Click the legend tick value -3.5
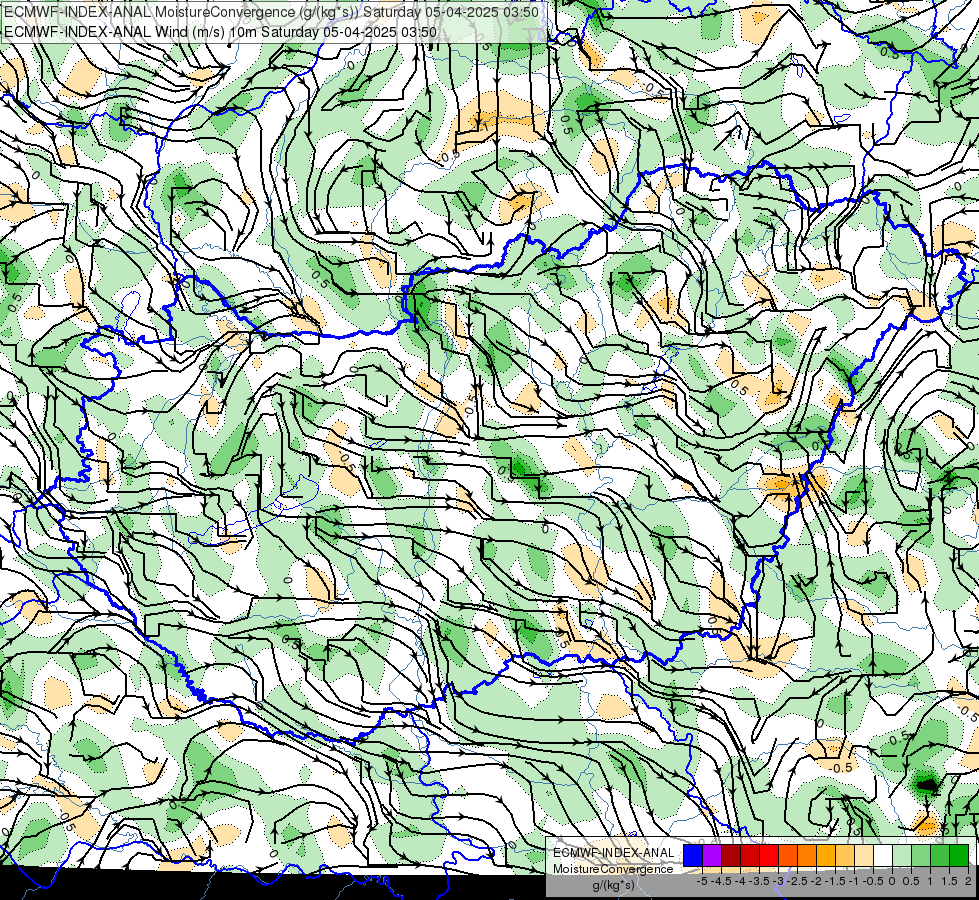Image resolution: width=979 pixels, height=900 pixels. click(759, 881)
